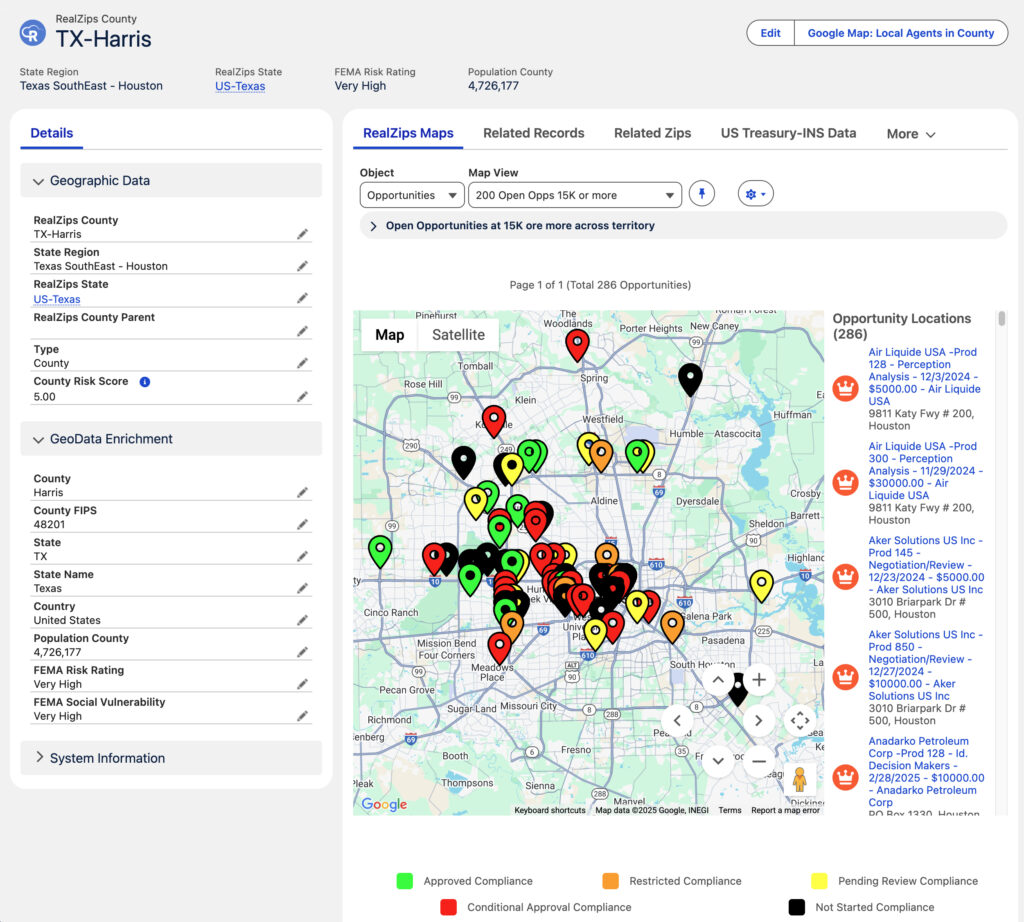Open the Object dropdown showing Opportunities
This screenshot has width=1024, height=922.
411,195
